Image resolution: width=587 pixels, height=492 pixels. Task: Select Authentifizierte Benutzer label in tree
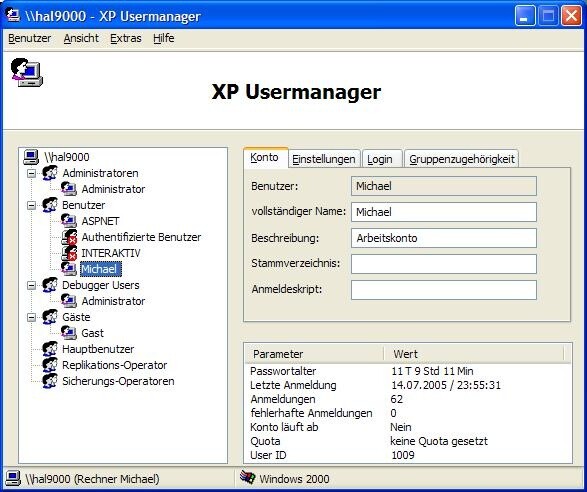(x=141, y=237)
